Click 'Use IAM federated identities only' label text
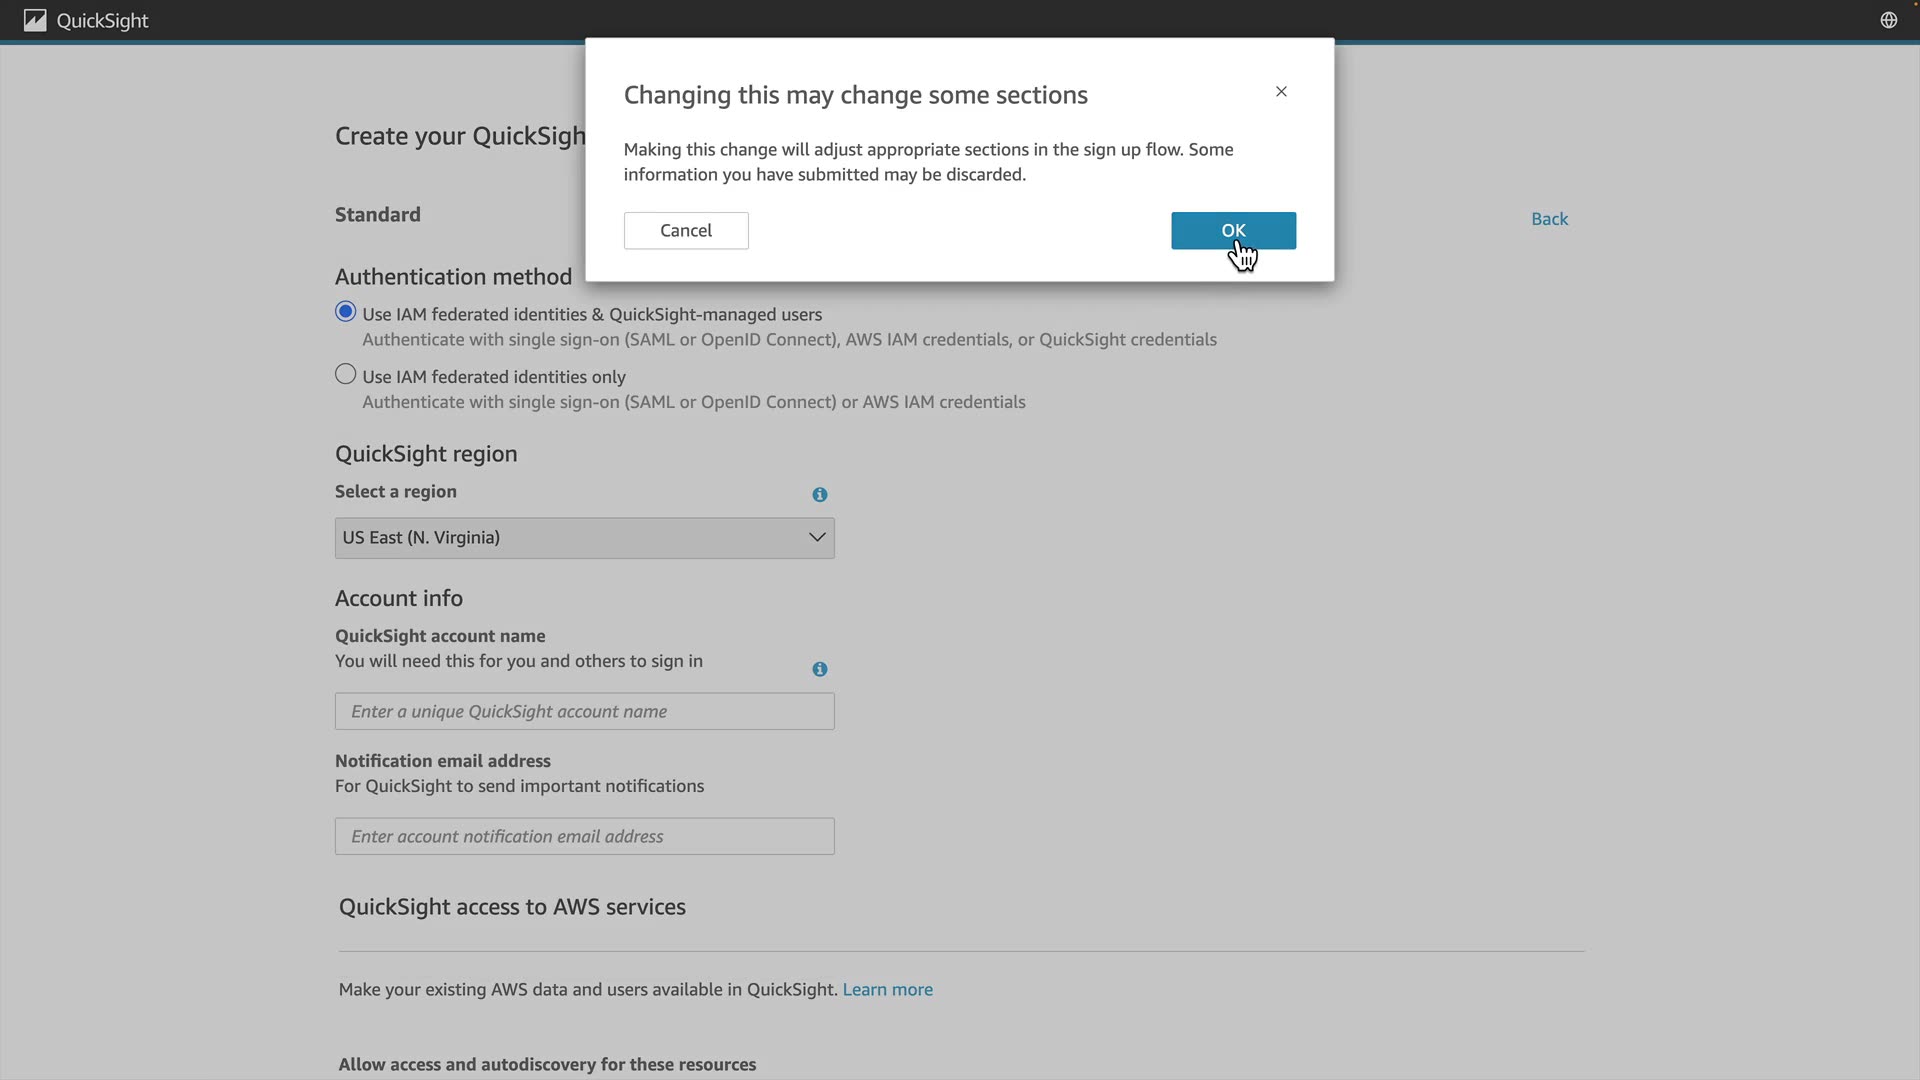This screenshot has width=1920, height=1080. [494, 377]
